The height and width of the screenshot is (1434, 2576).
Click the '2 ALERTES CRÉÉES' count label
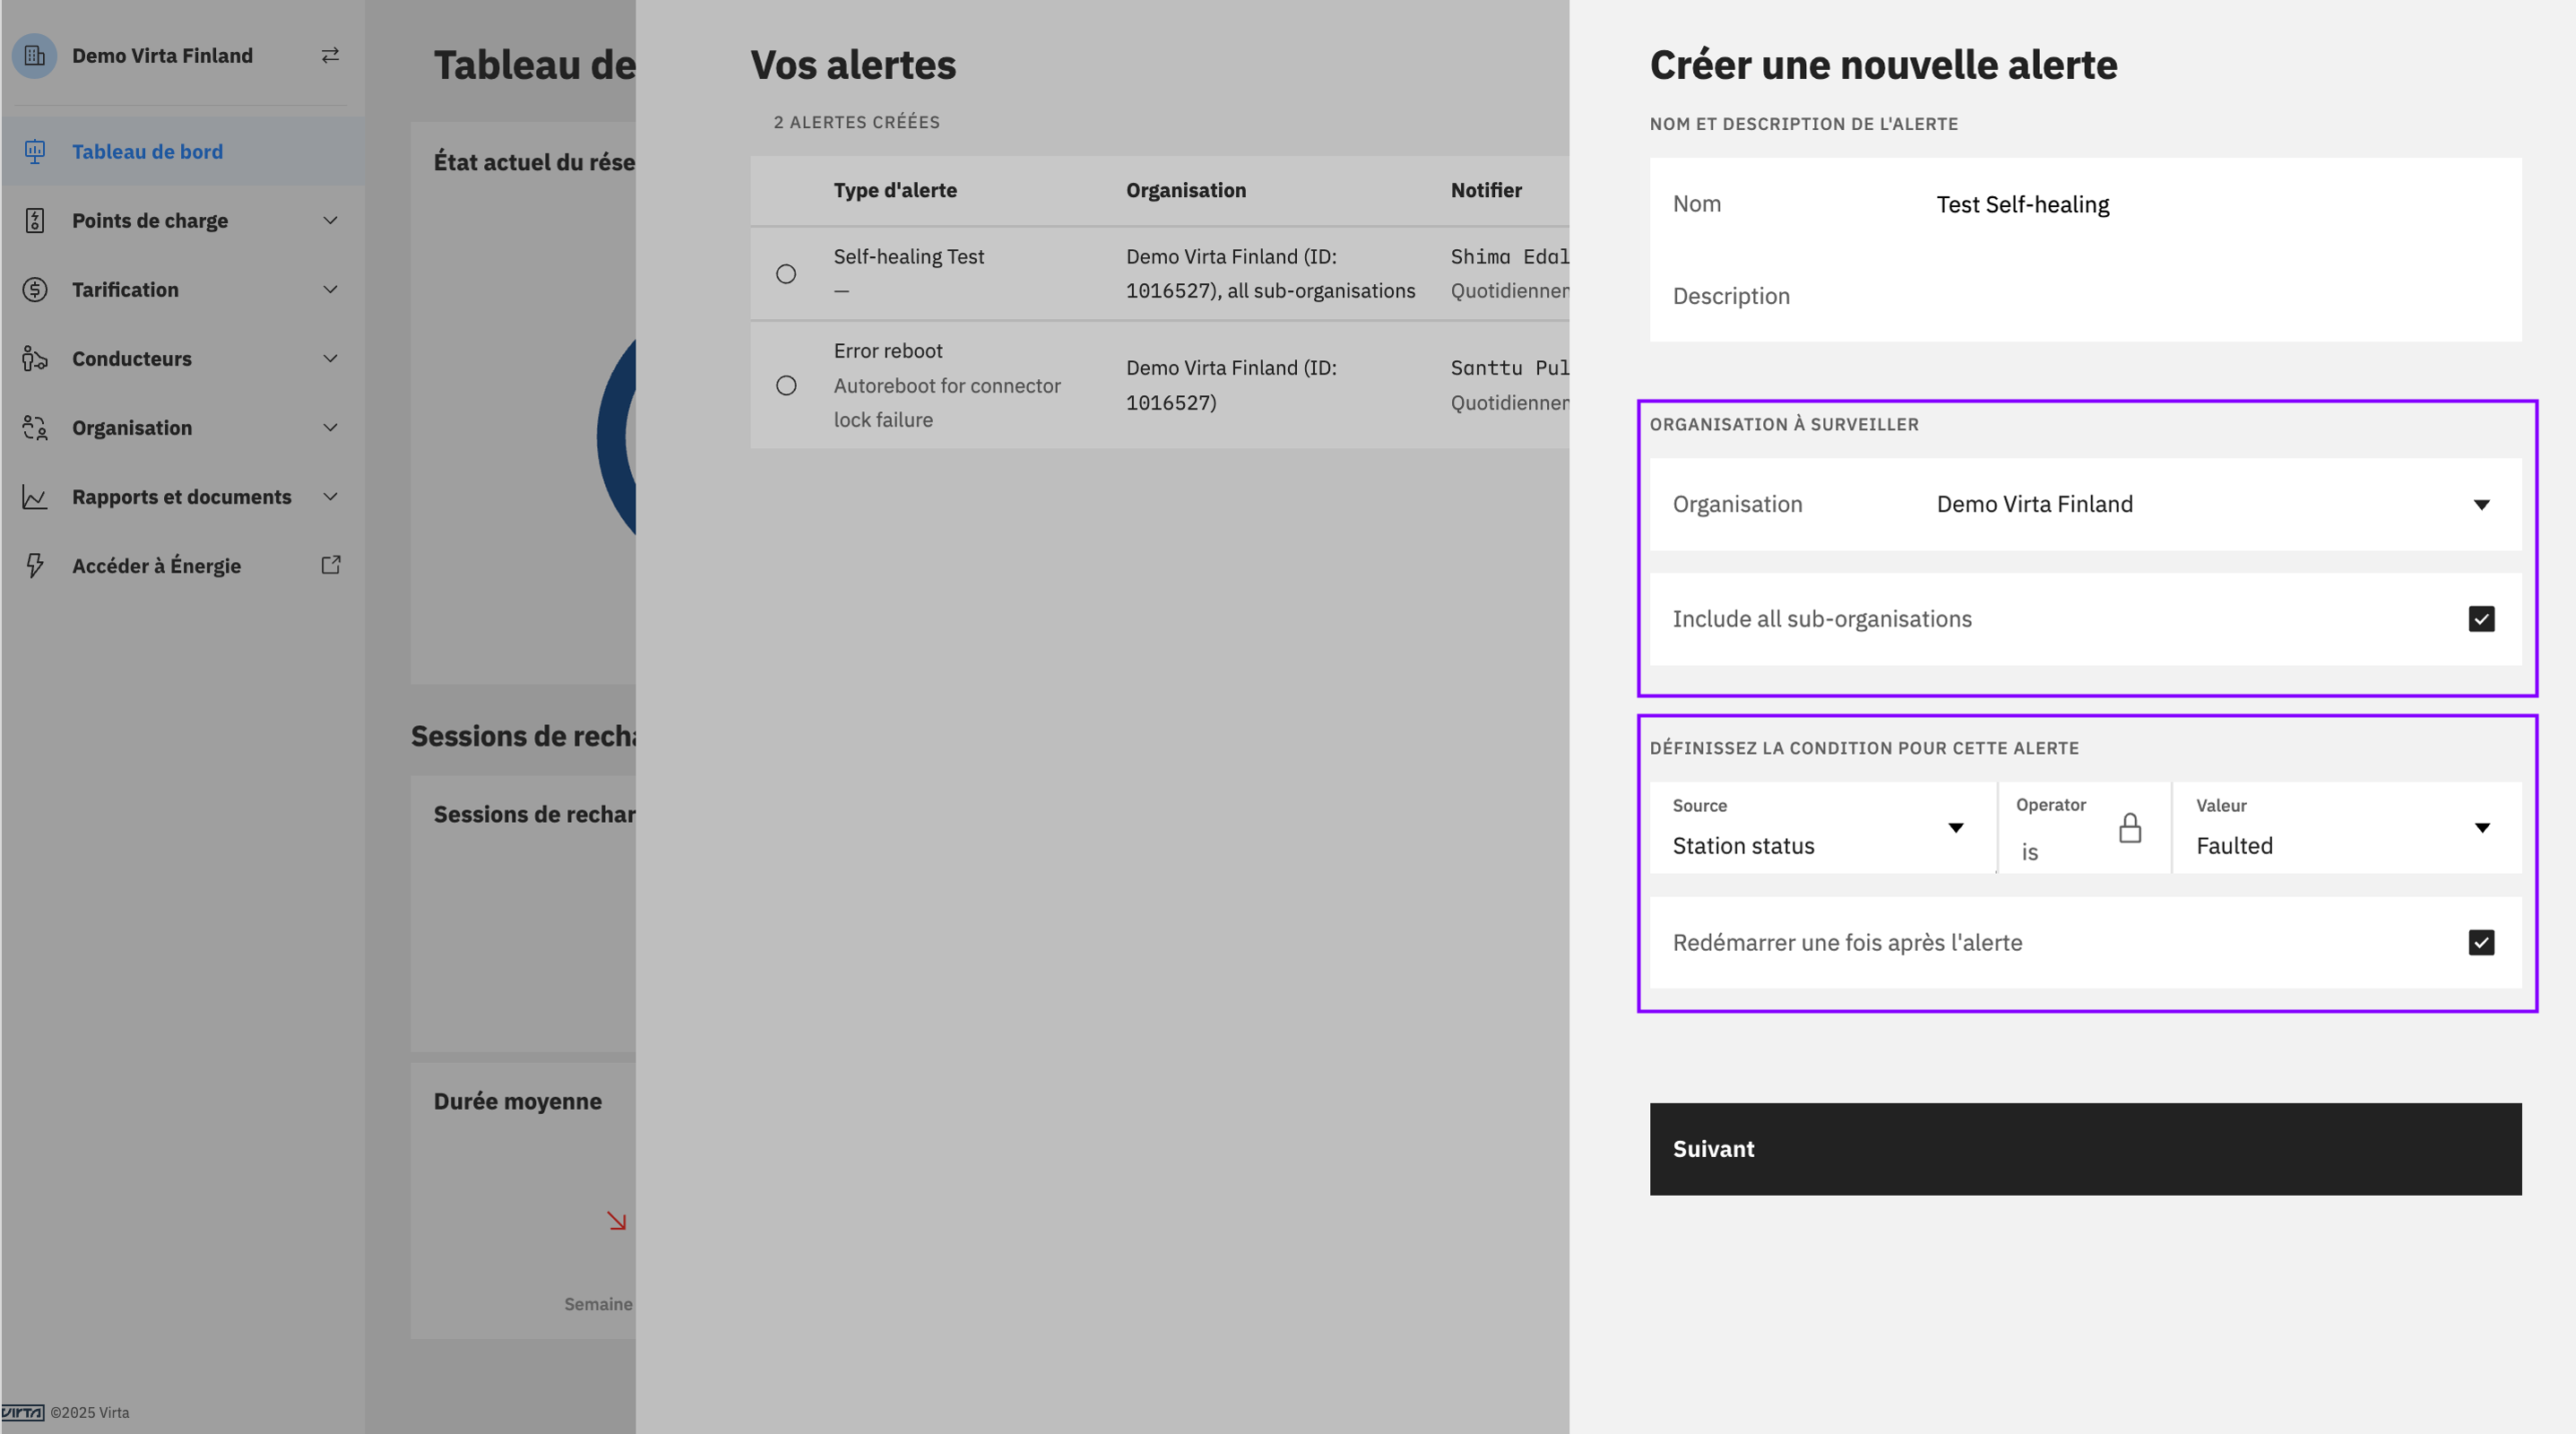click(x=856, y=122)
